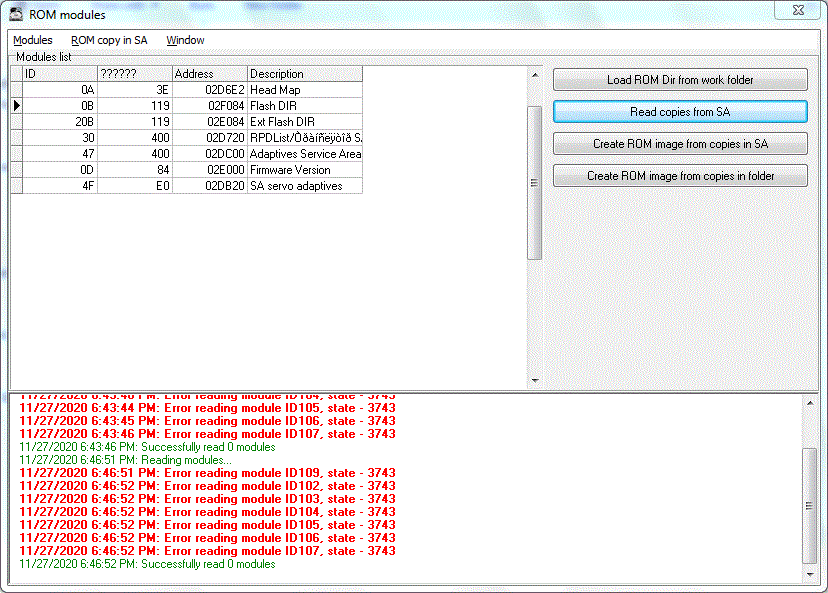Click Create ROM image from copies in folder

(680, 176)
